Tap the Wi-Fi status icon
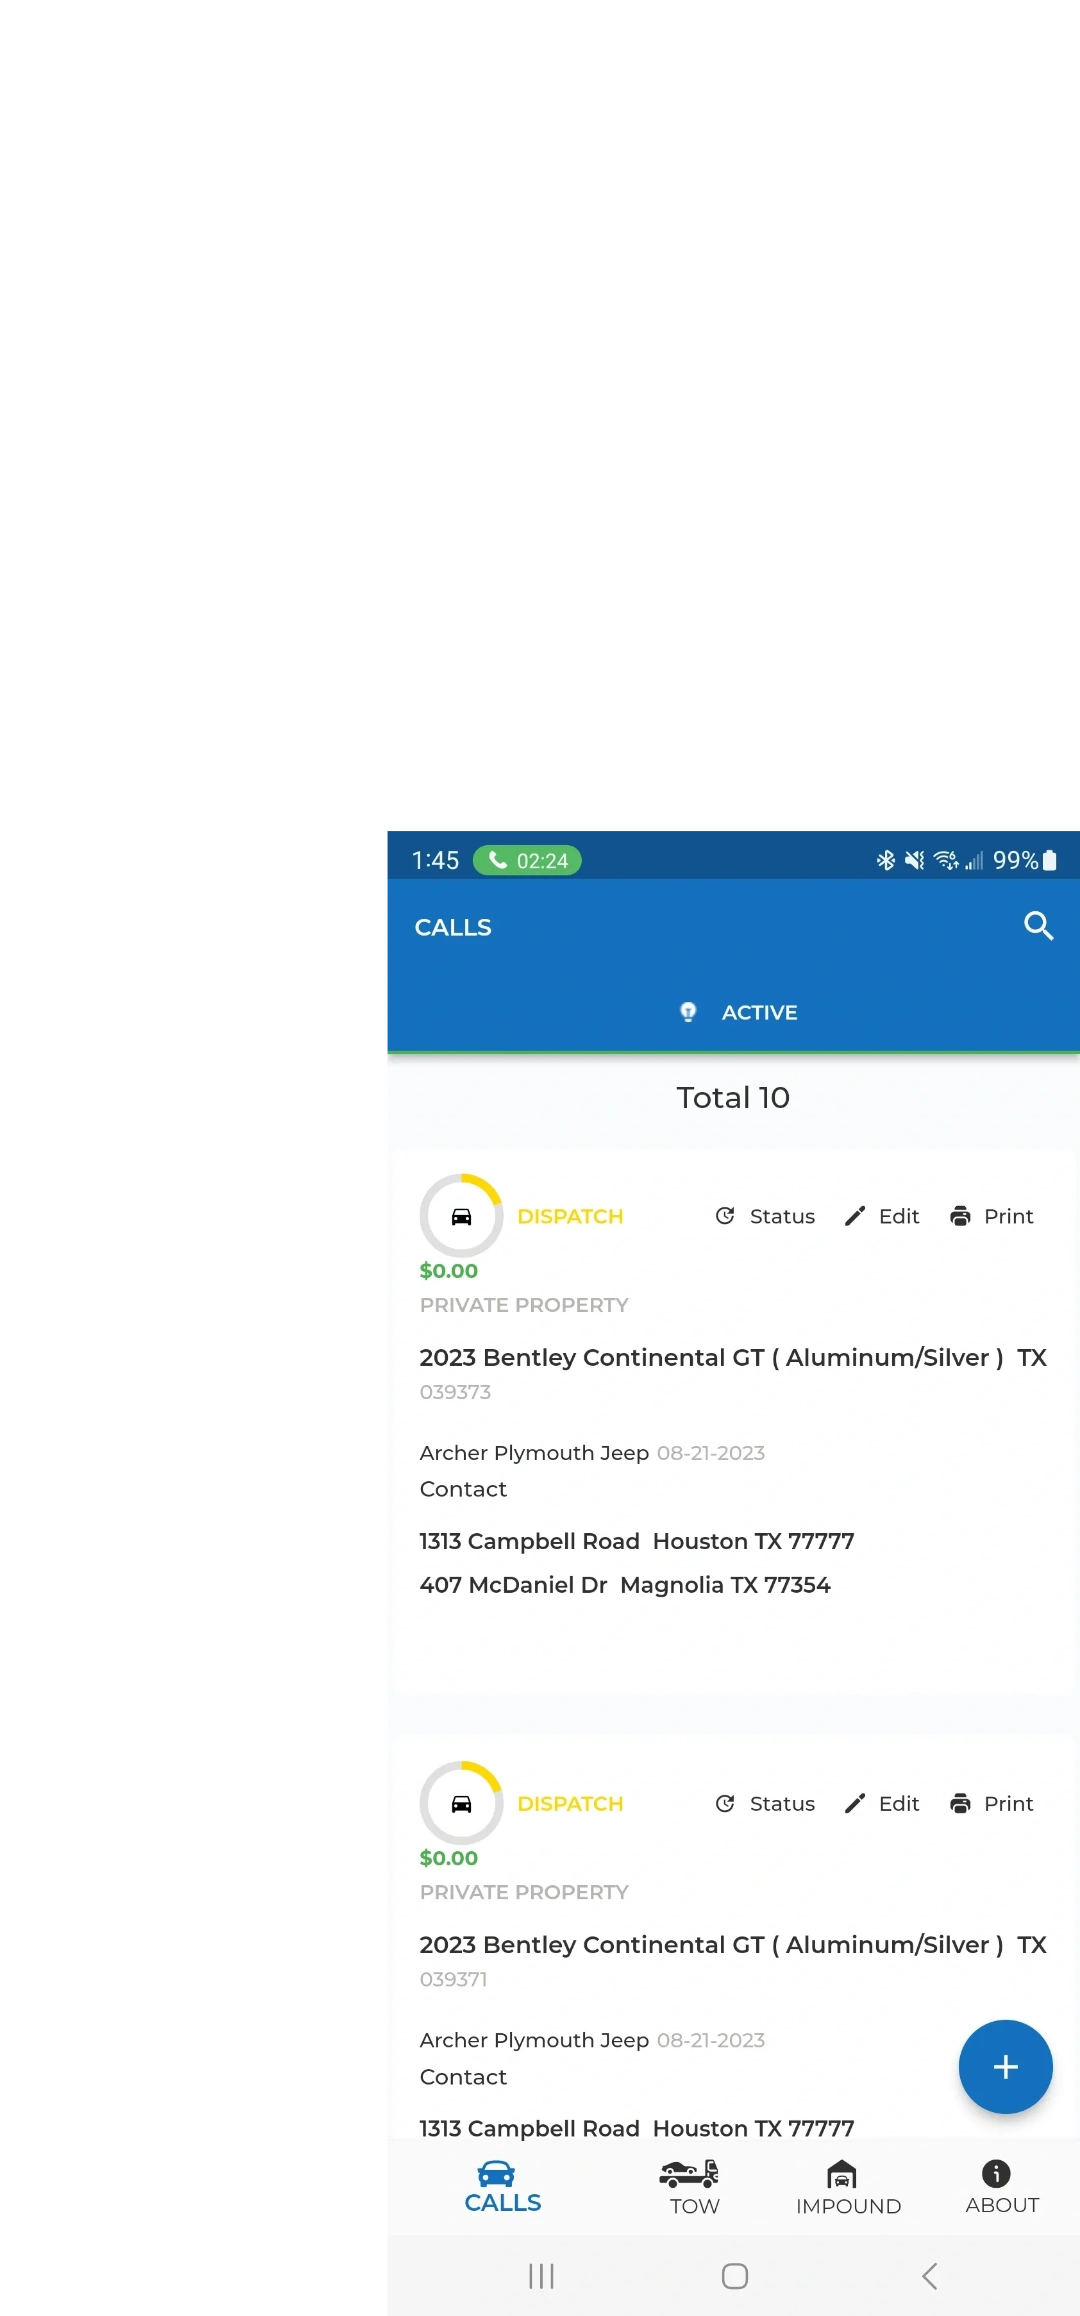Screen dimensions: 1080x2316 click(x=946, y=860)
